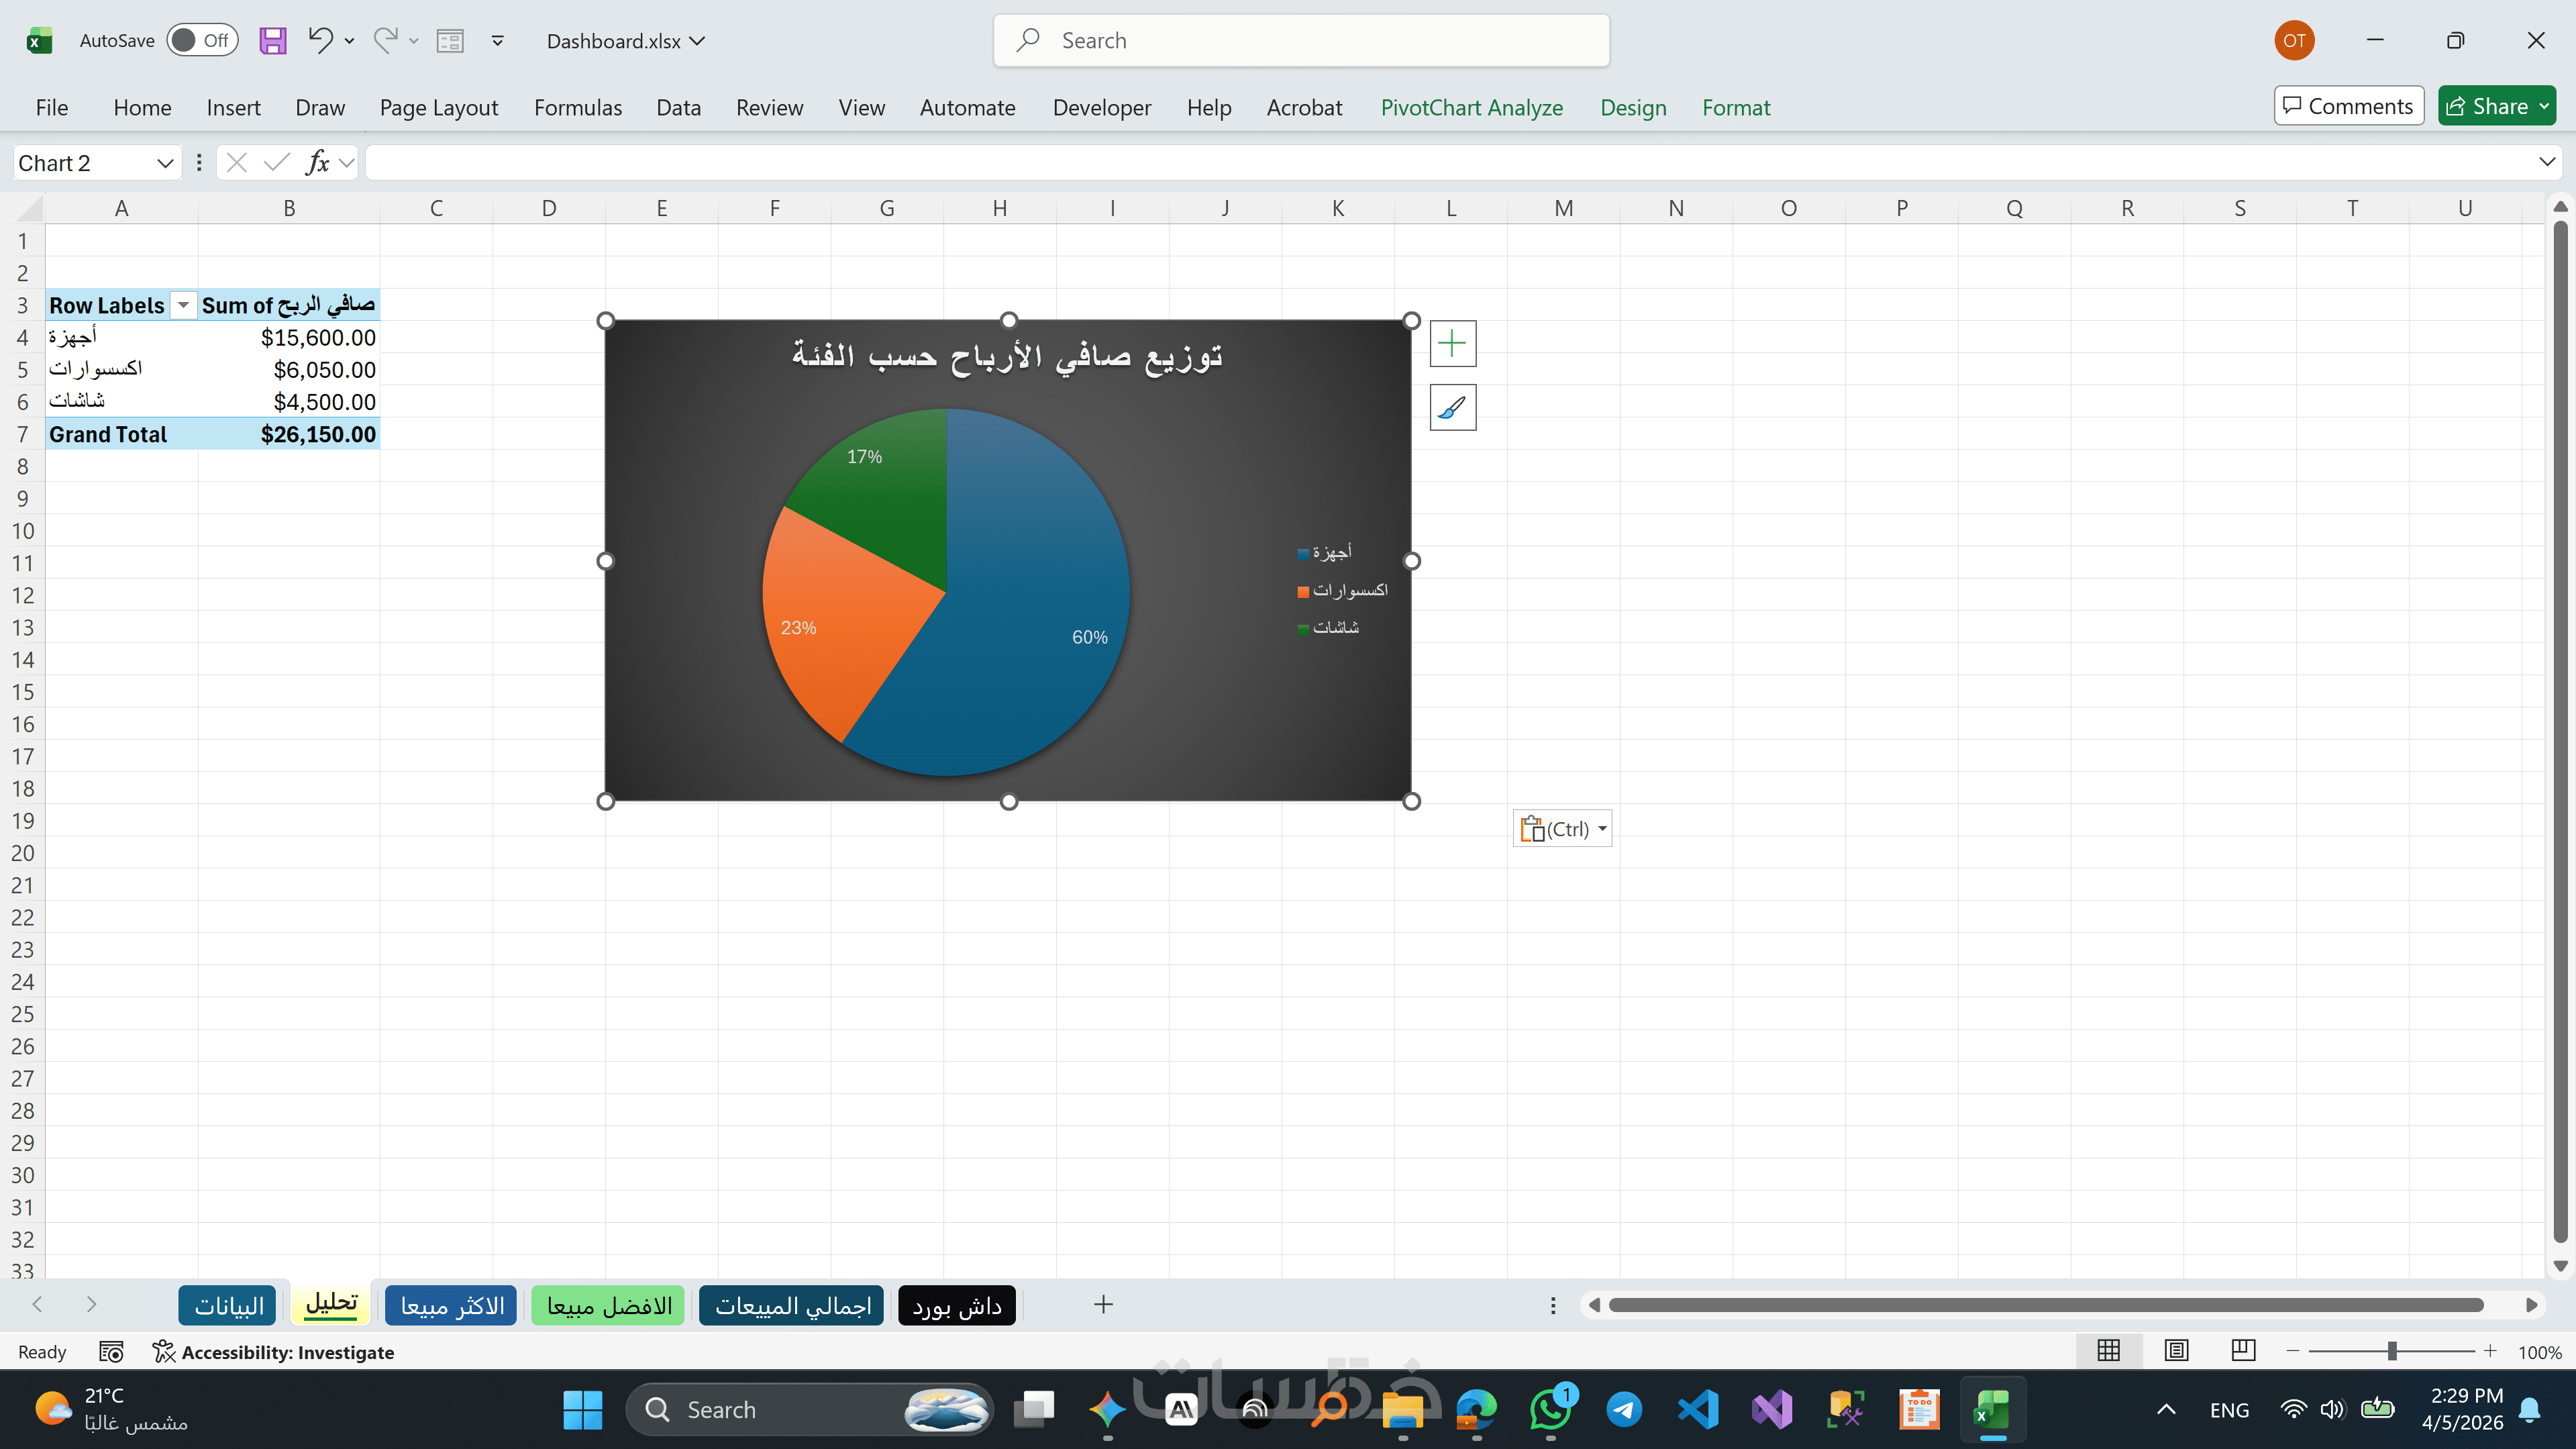Select Page Break Preview view icon
Image resolution: width=2576 pixels, height=1449 pixels.
click(2243, 1351)
